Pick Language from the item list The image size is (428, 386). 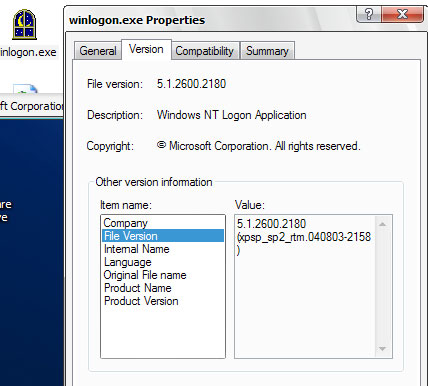[x=163, y=262]
